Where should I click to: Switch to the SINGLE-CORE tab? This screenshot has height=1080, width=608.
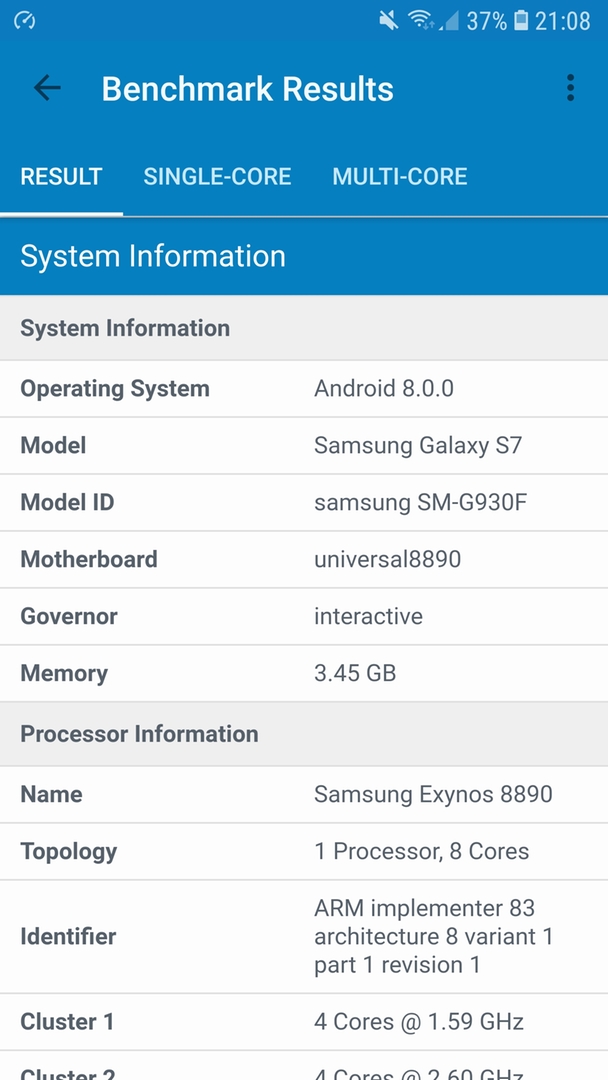(x=217, y=176)
